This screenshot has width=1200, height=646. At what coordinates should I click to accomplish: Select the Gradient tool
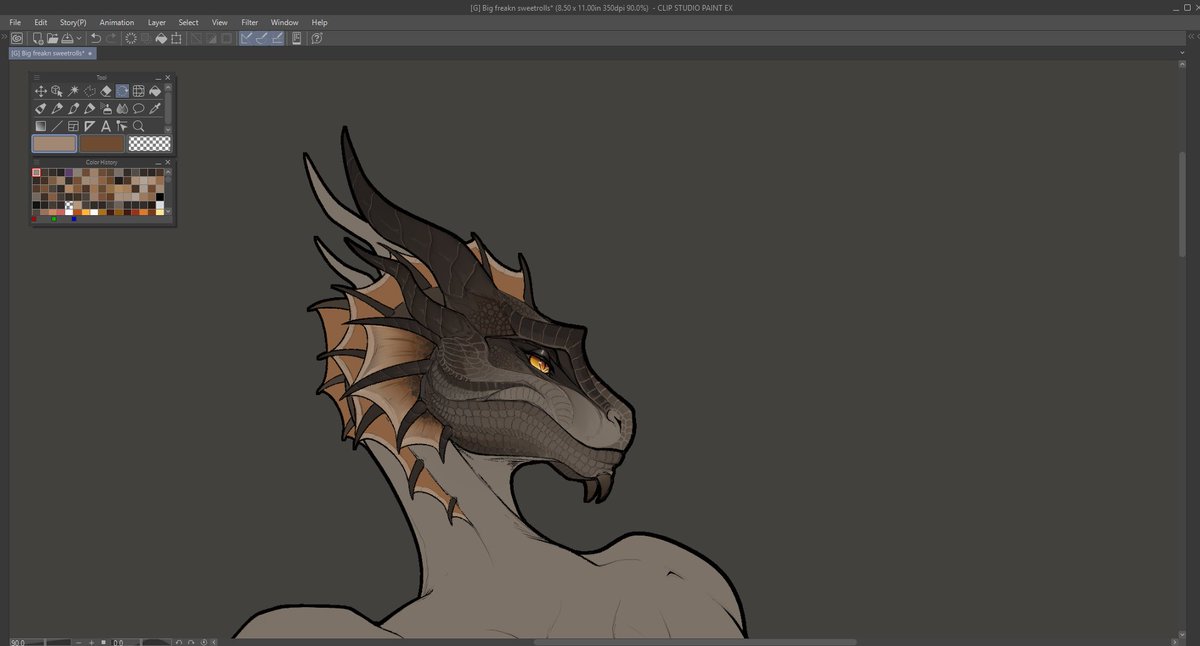41,125
